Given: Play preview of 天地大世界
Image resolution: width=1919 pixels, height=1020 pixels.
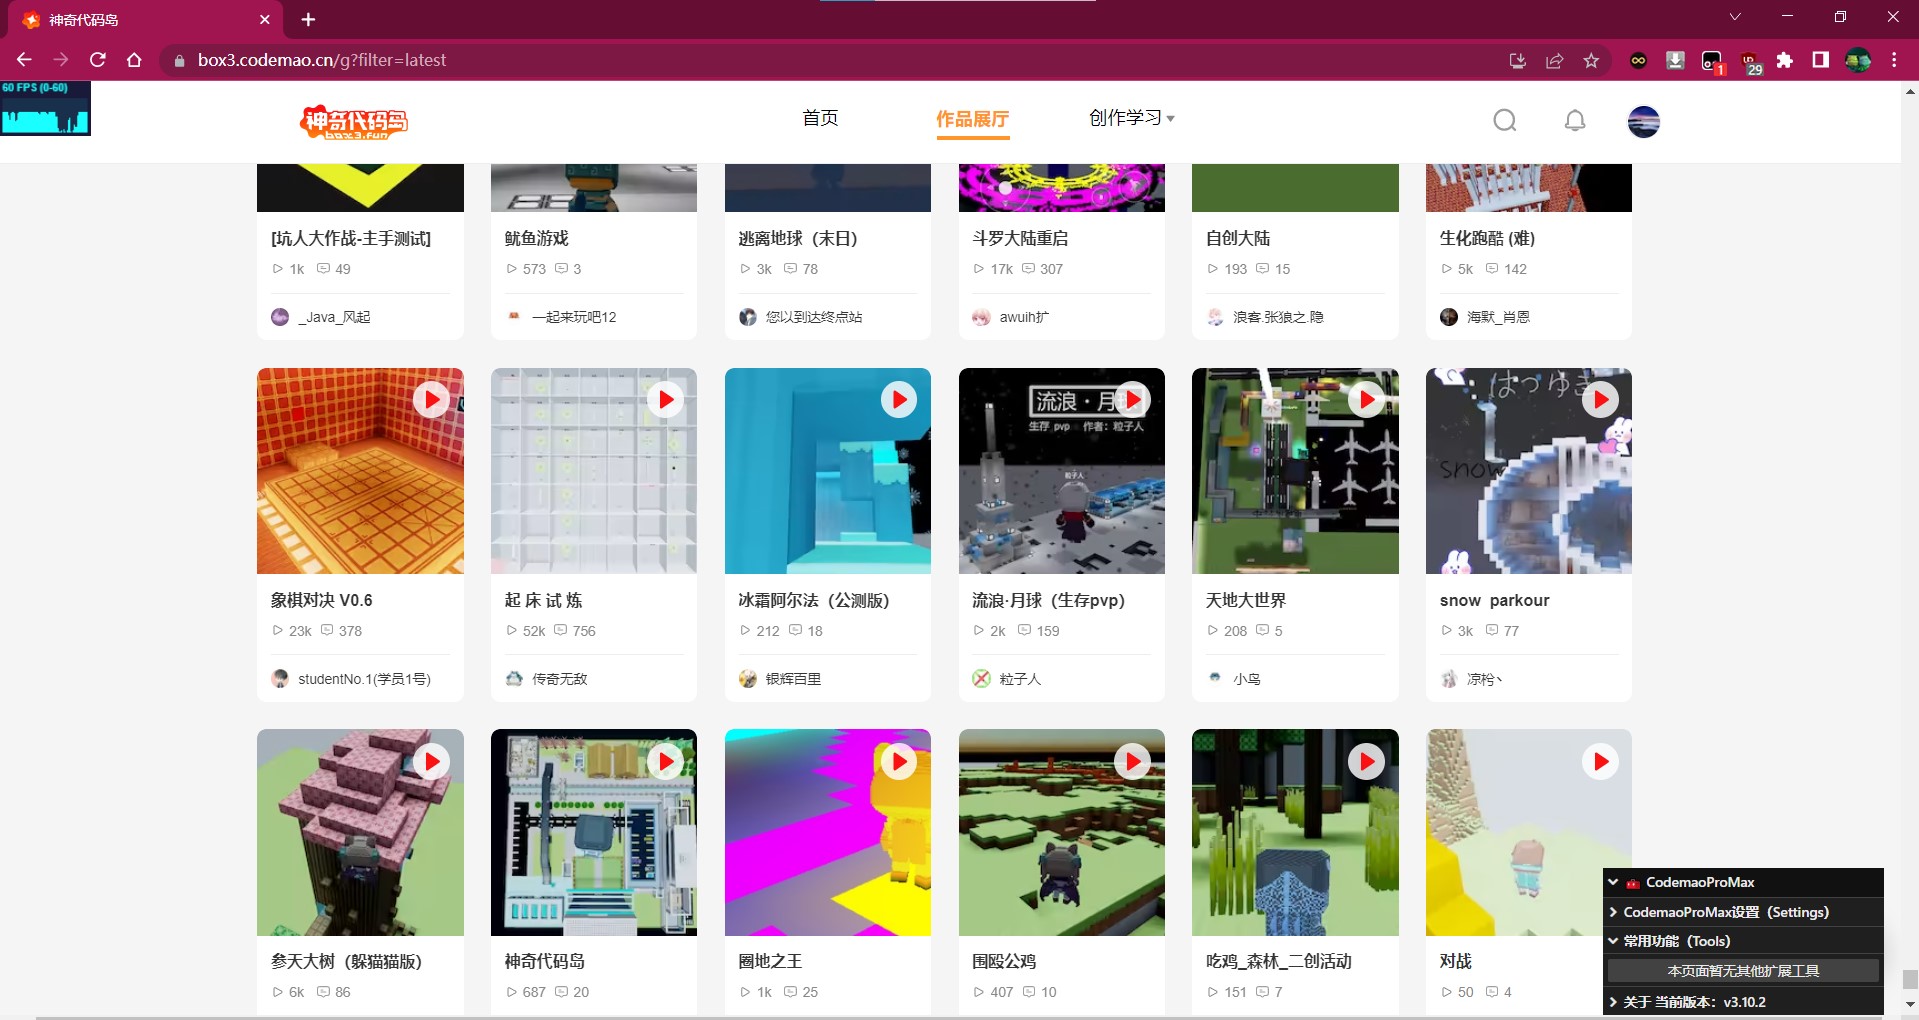Looking at the screenshot, I should [x=1366, y=400].
